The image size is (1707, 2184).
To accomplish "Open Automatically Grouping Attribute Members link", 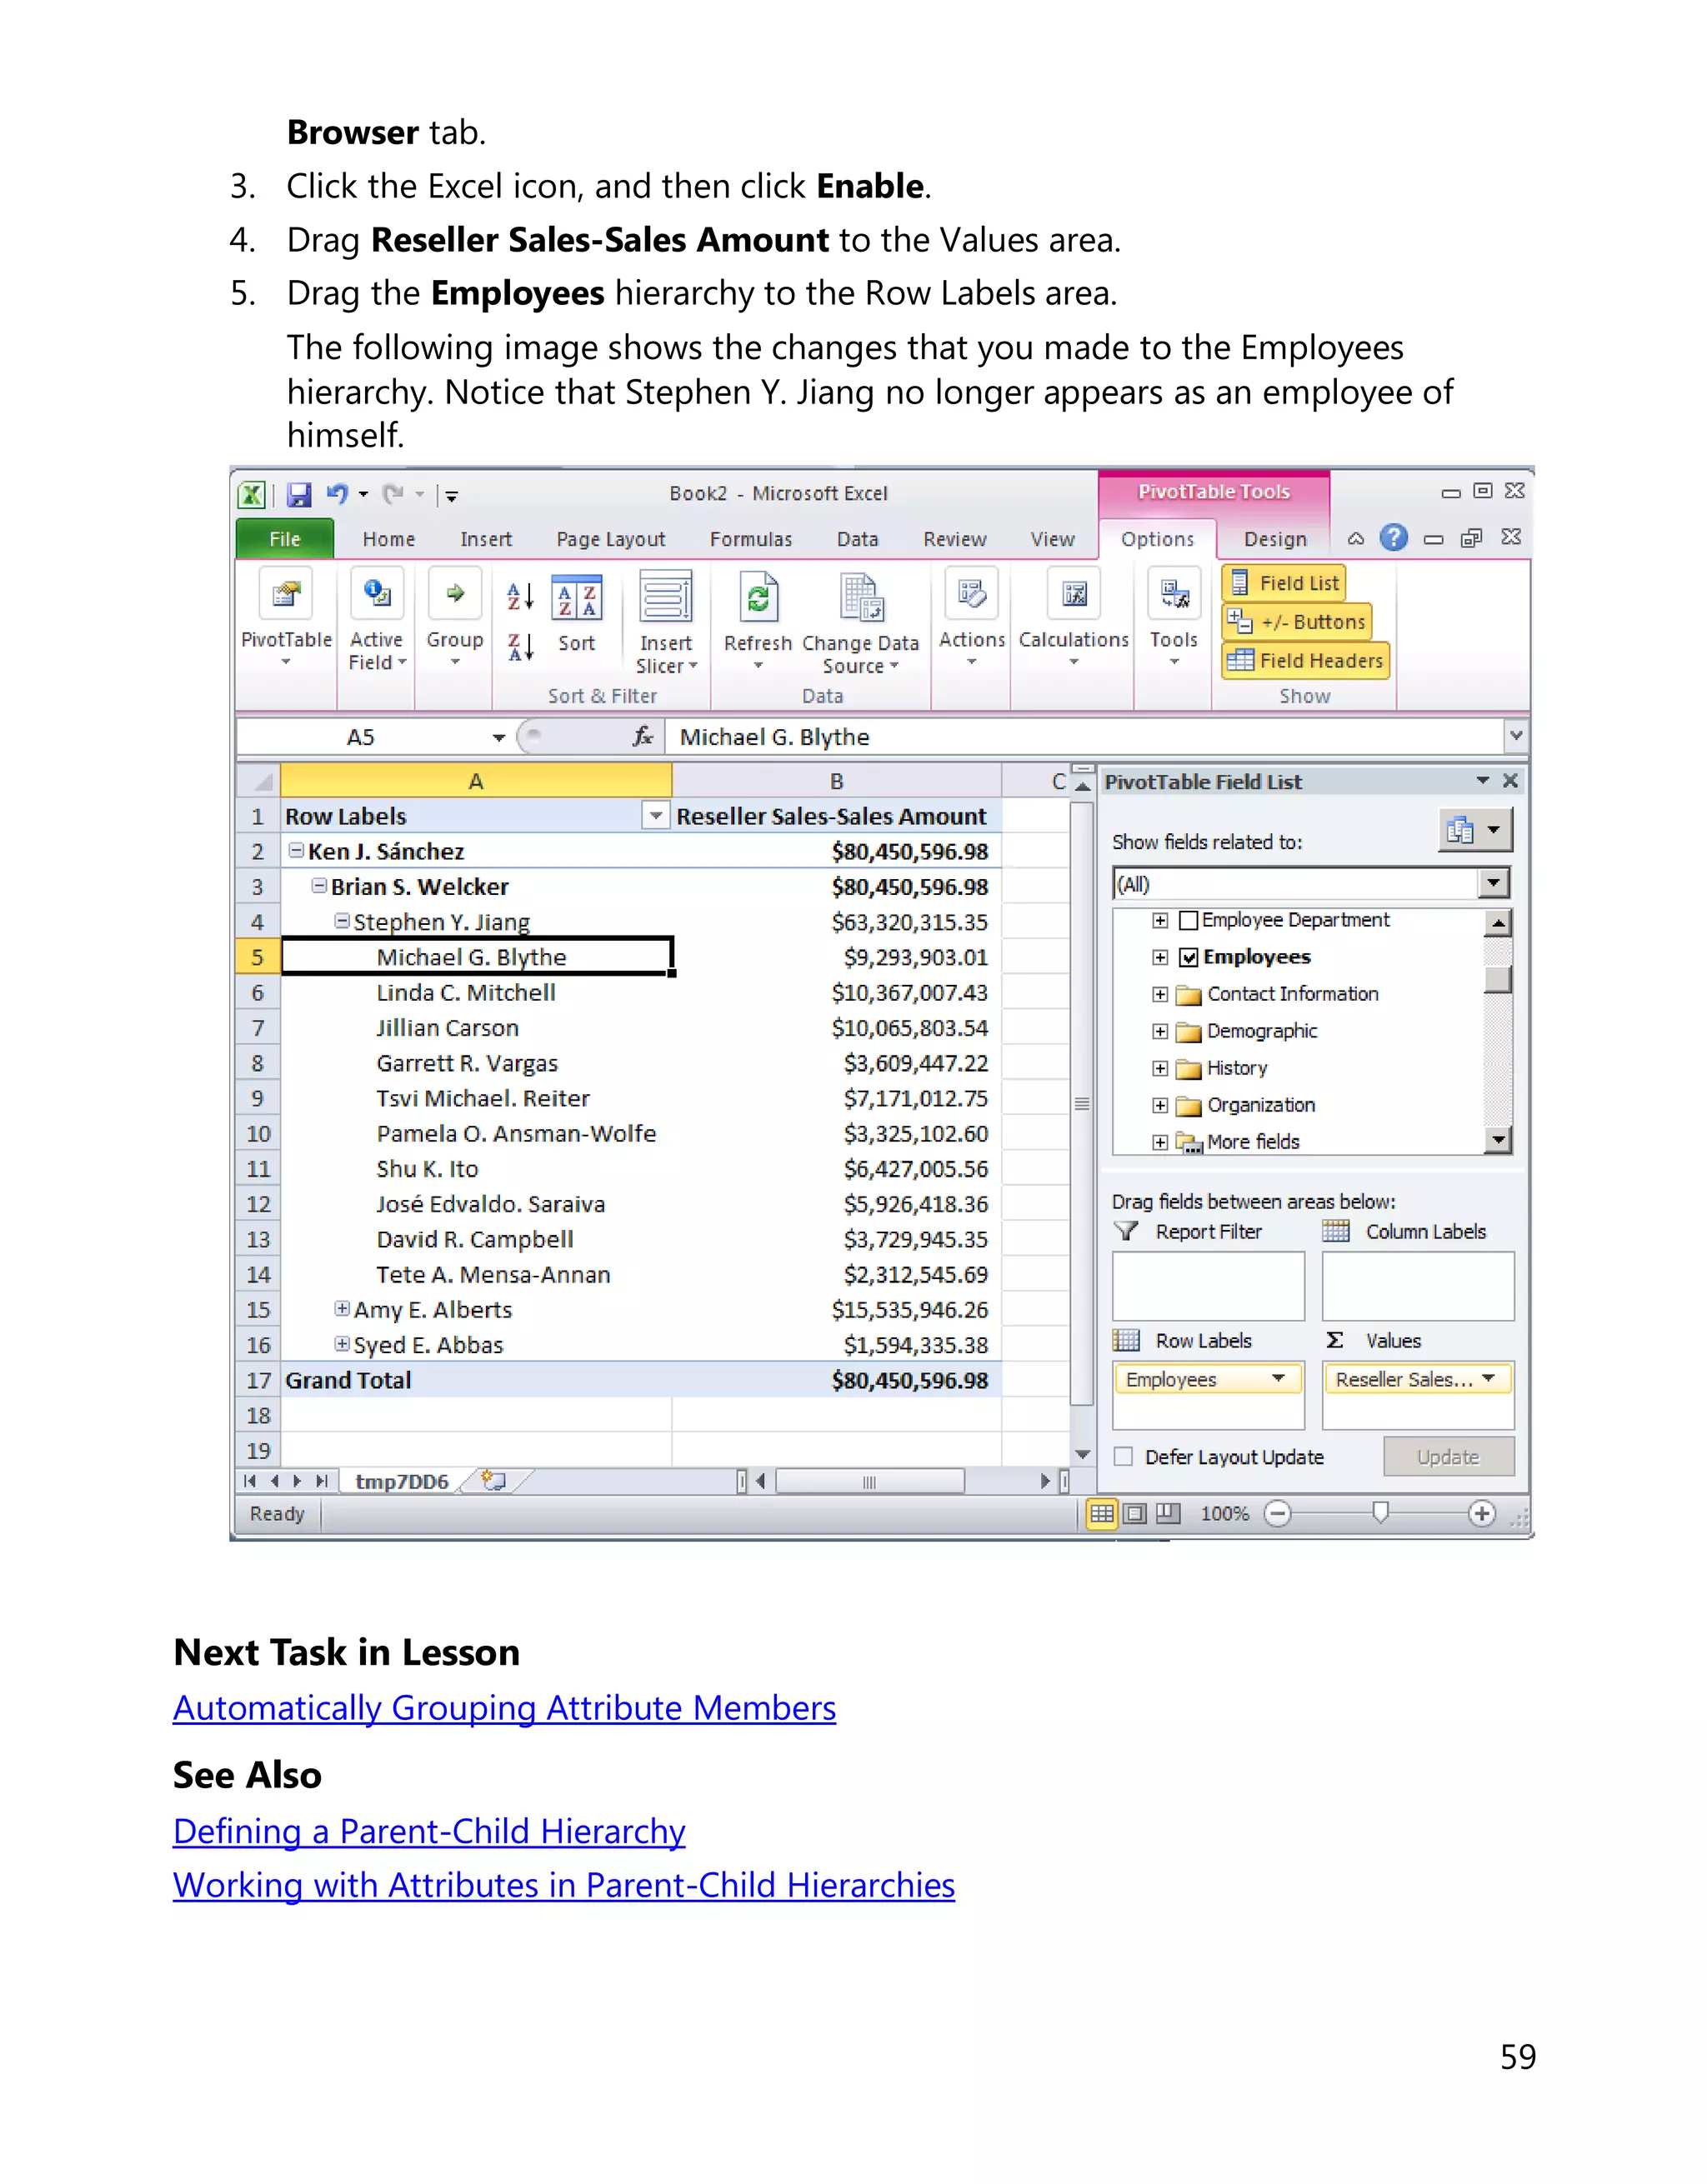I will [504, 1707].
